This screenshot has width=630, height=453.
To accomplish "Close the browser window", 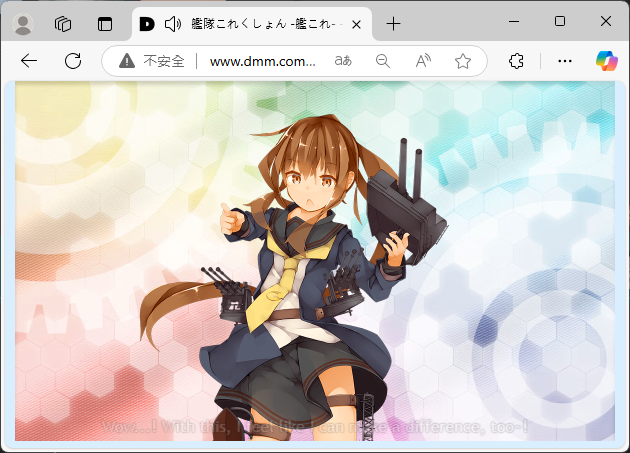I will [606, 21].
